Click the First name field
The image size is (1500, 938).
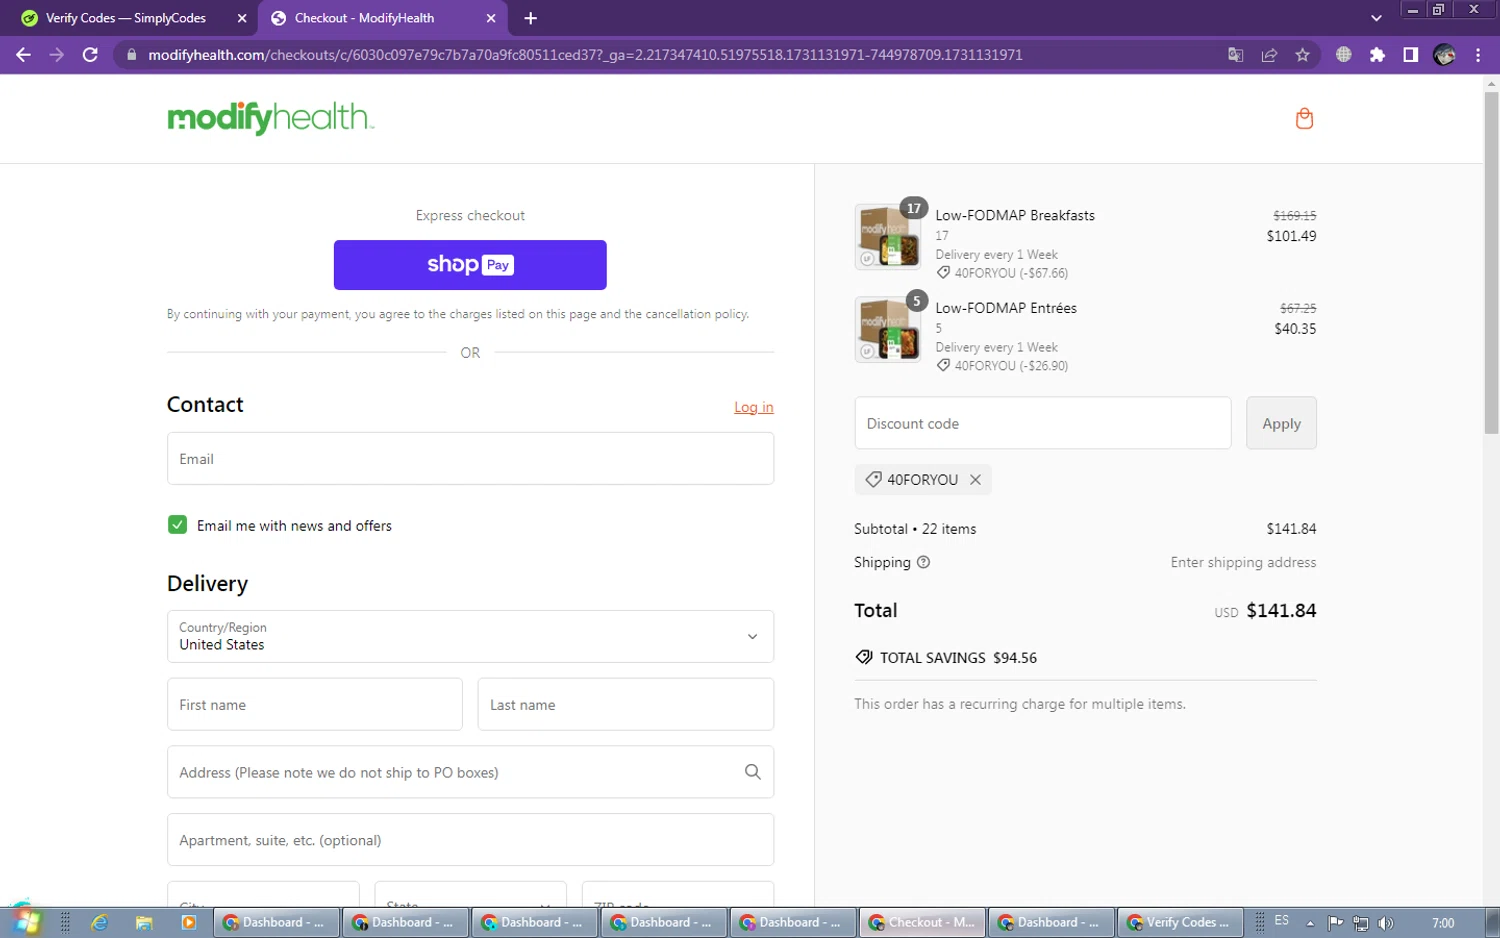point(315,705)
